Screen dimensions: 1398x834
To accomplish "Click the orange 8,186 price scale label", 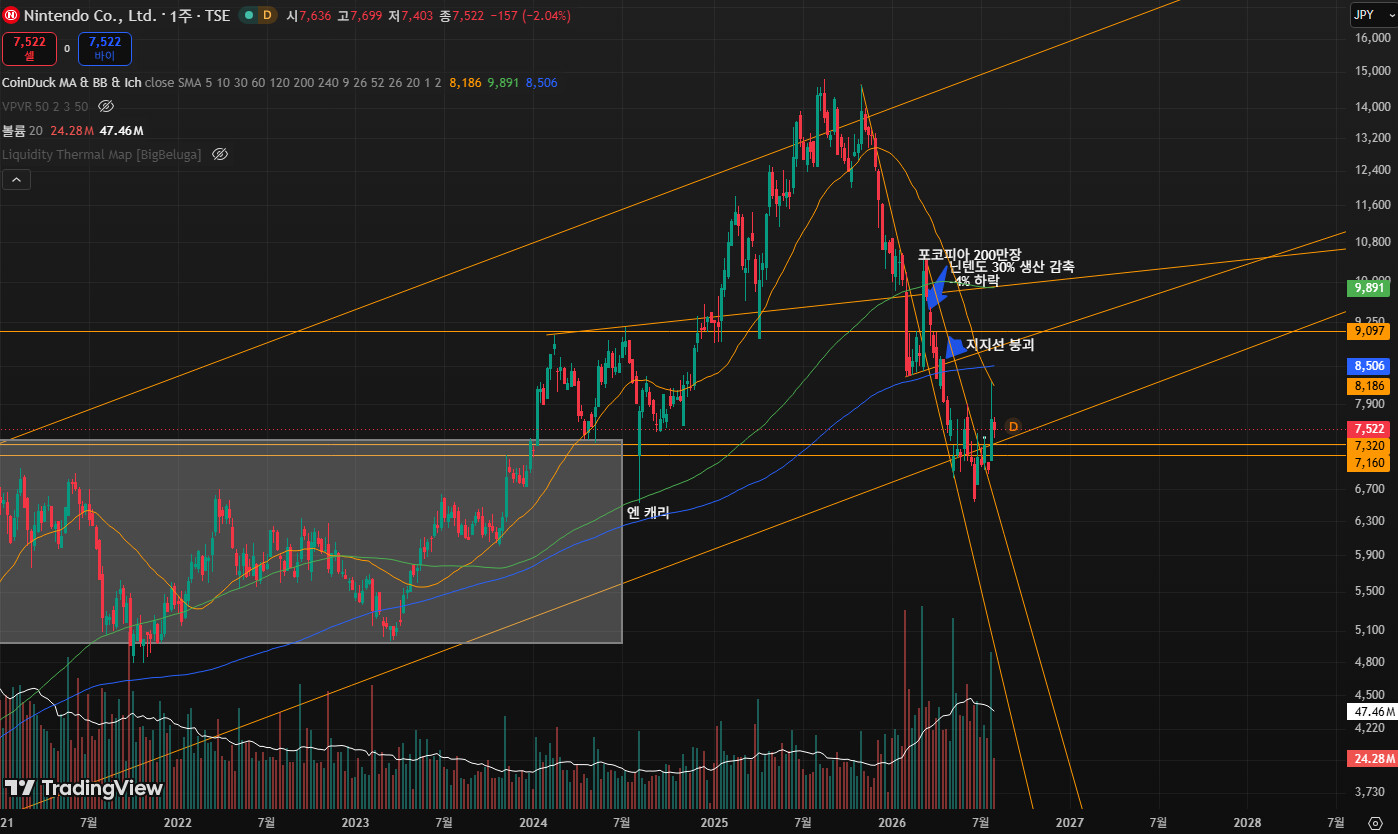I will point(1369,386).
